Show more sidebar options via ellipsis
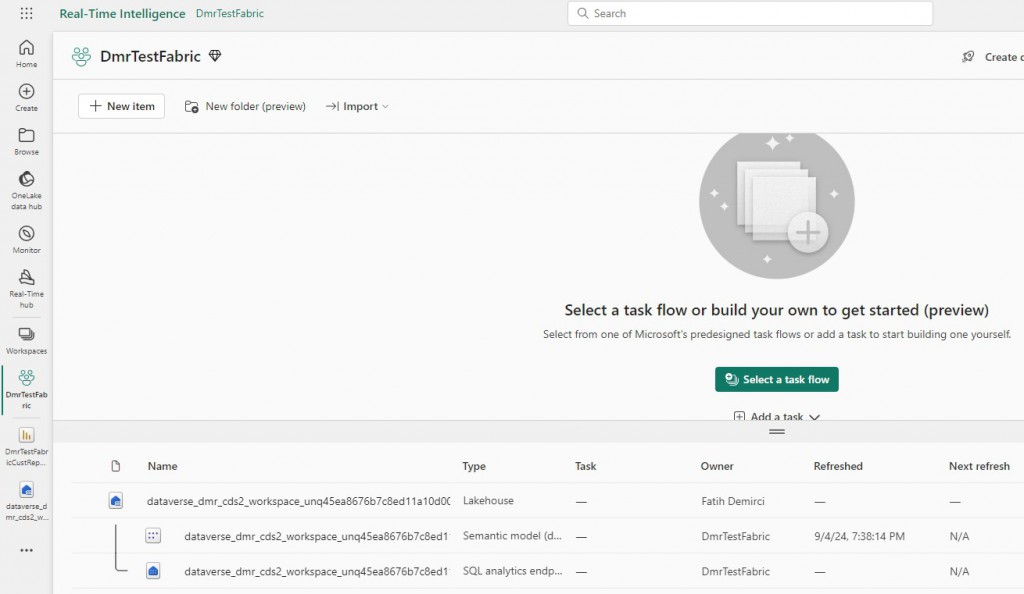The image size is (1024, 594). click(26, 550)
